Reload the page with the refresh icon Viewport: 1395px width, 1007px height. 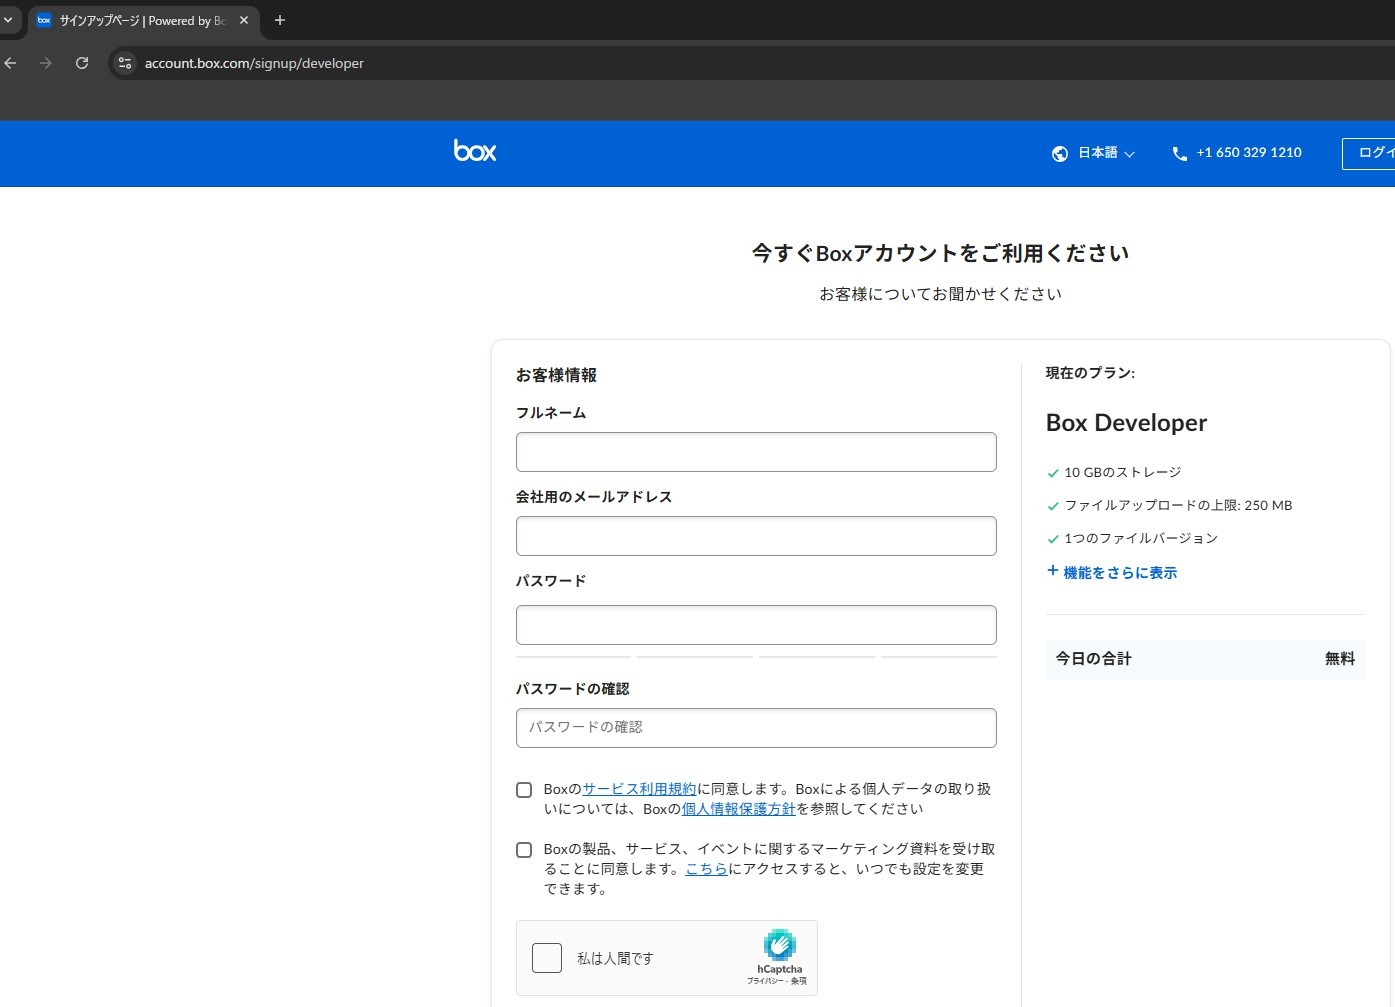click(82, 63)
